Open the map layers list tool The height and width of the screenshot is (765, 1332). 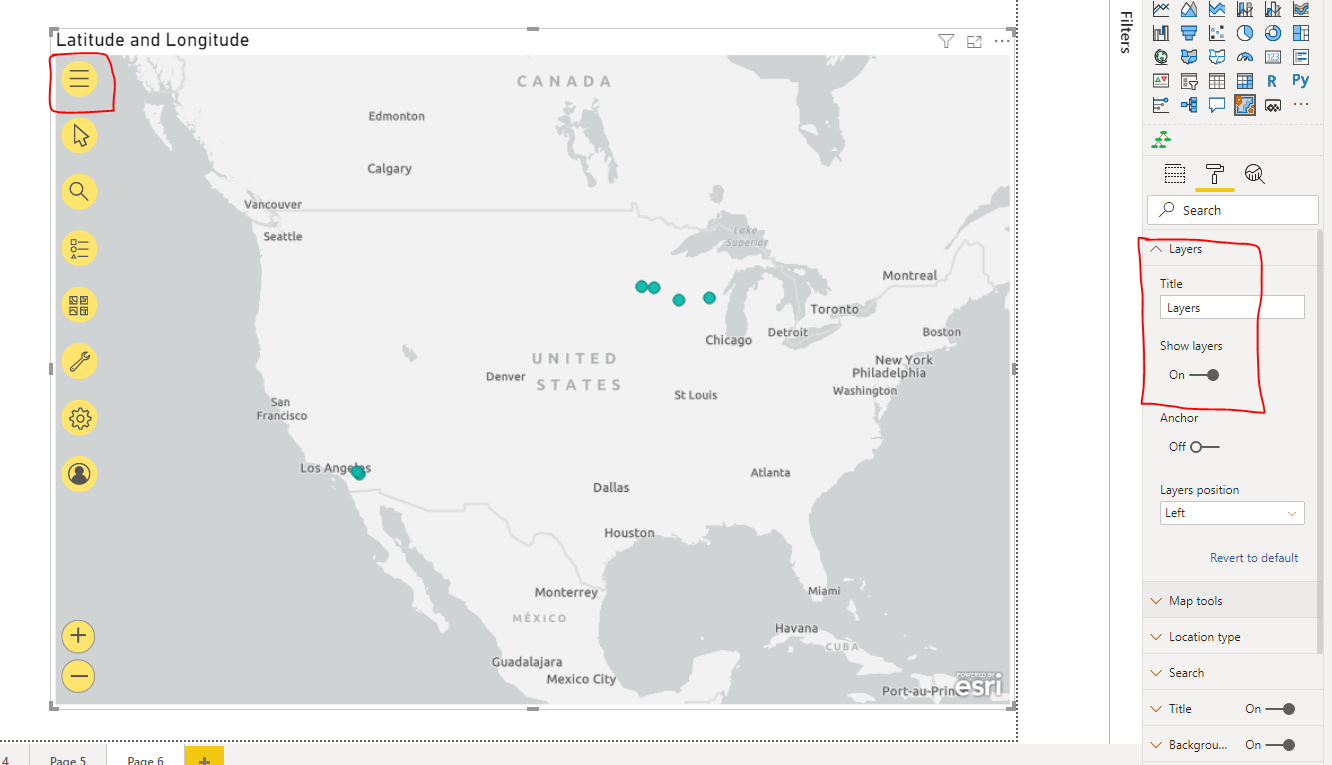tap(80, 248)
